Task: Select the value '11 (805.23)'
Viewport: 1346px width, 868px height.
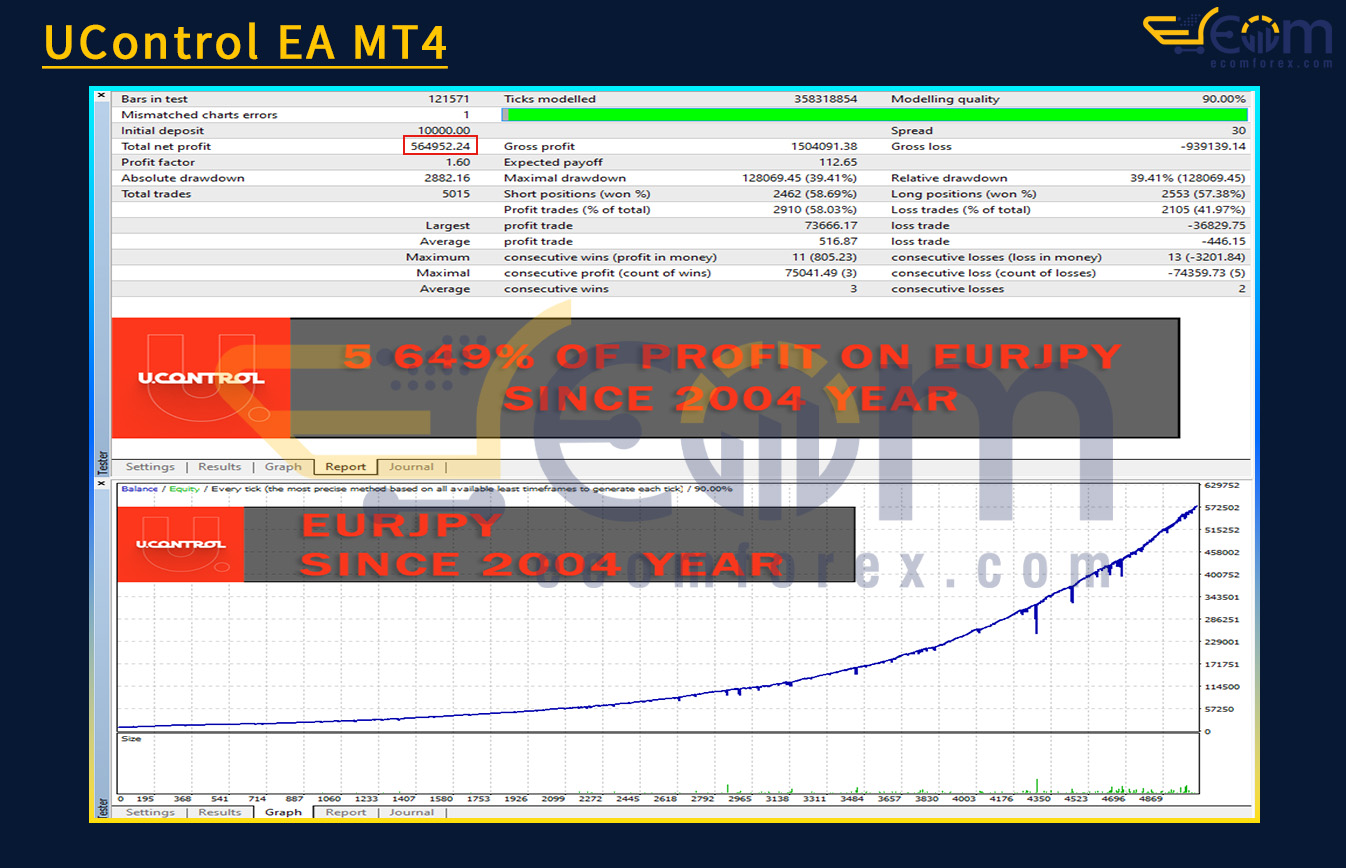Action: [x=825, y=257]
